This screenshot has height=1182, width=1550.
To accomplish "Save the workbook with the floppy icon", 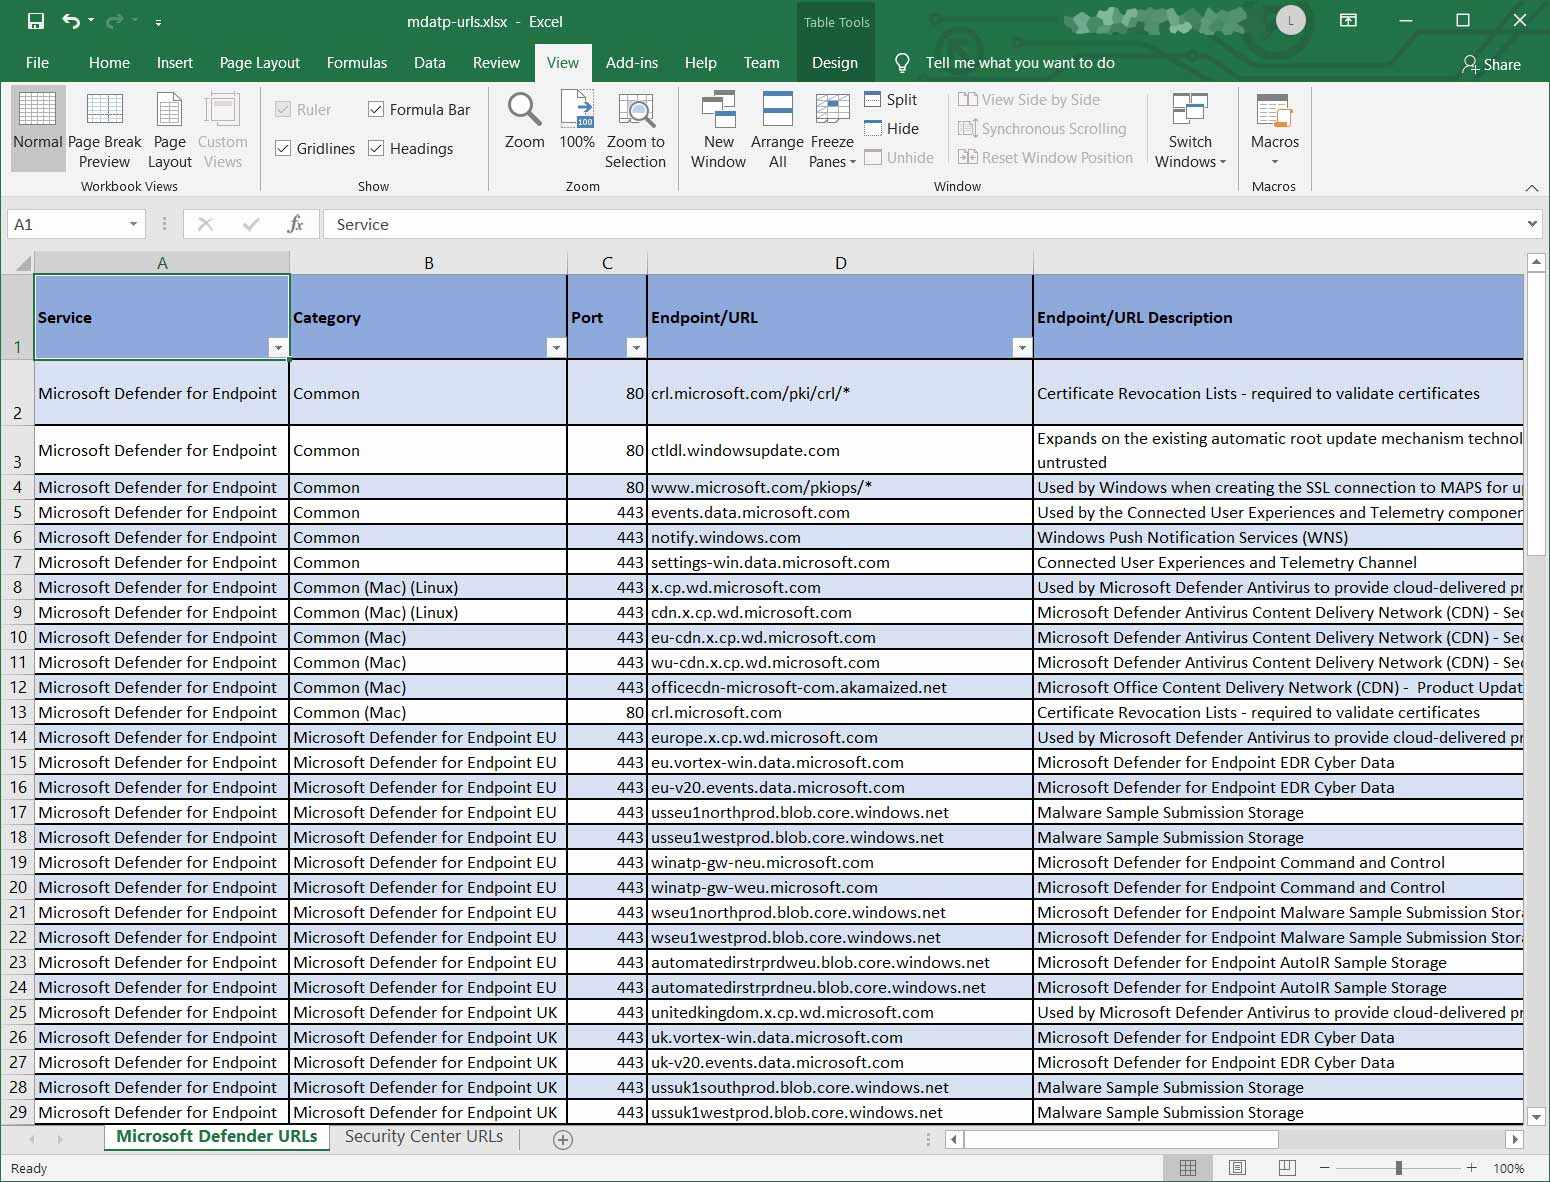I will tap(36, 21).
